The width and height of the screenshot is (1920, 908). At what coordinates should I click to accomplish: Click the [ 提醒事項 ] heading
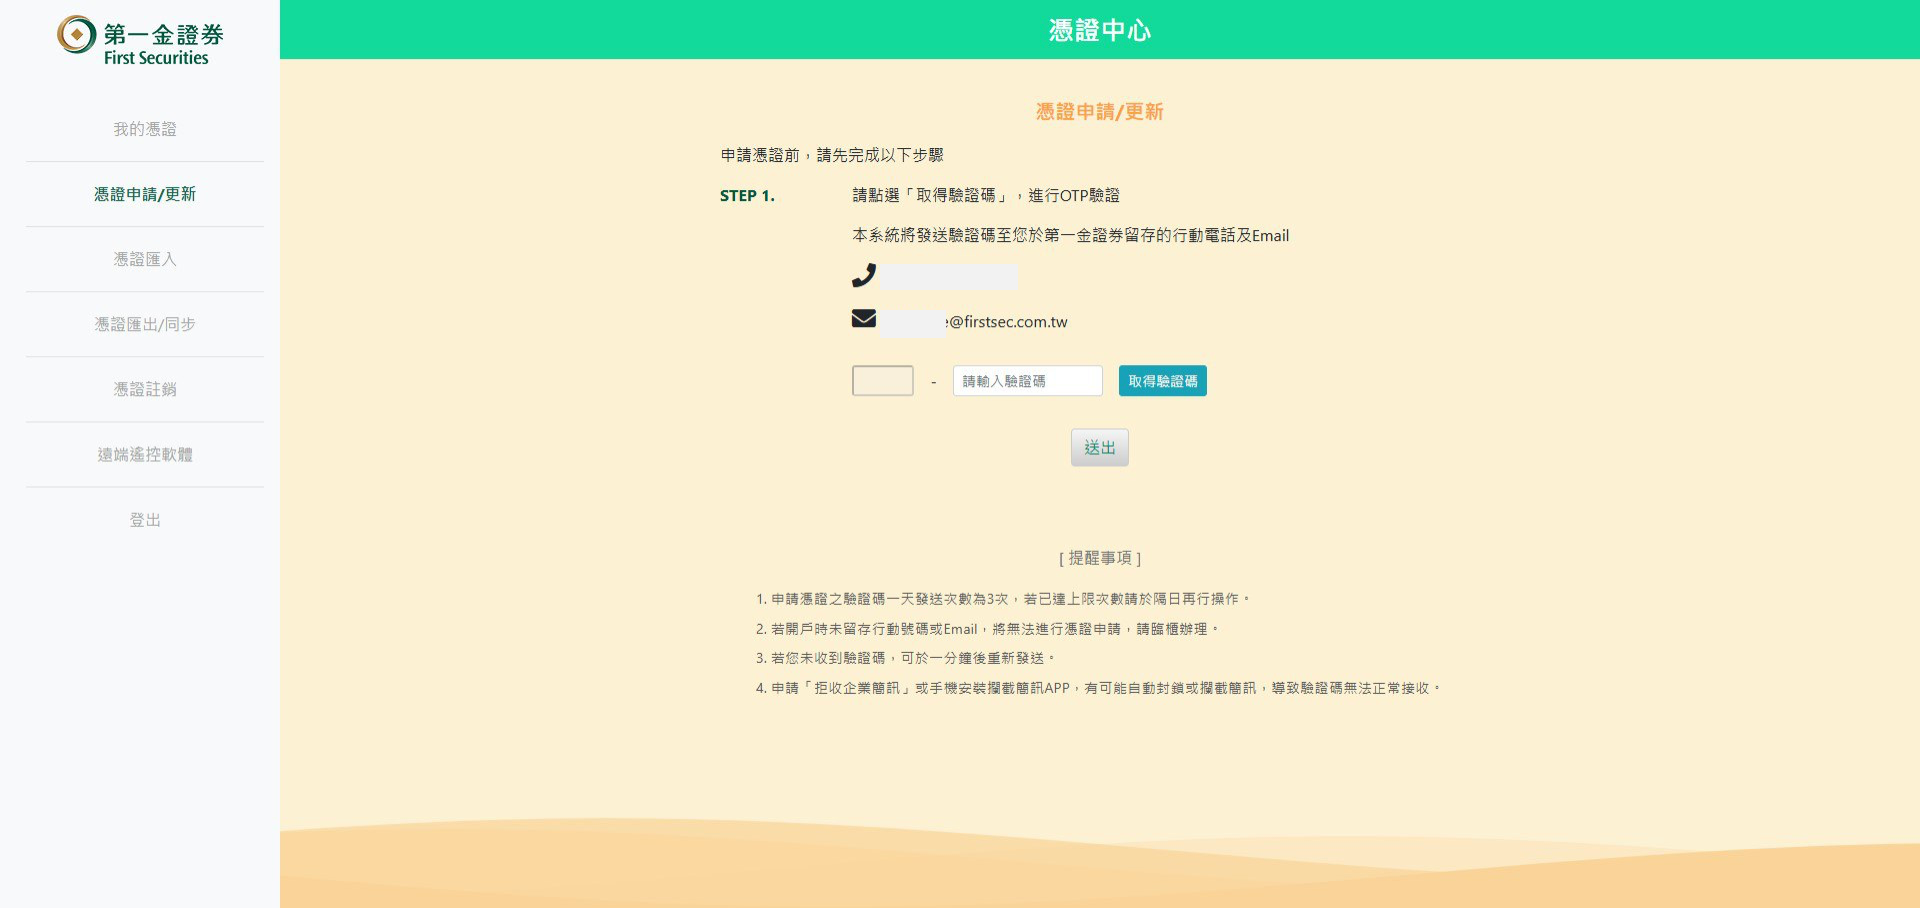coord(1099,558)
